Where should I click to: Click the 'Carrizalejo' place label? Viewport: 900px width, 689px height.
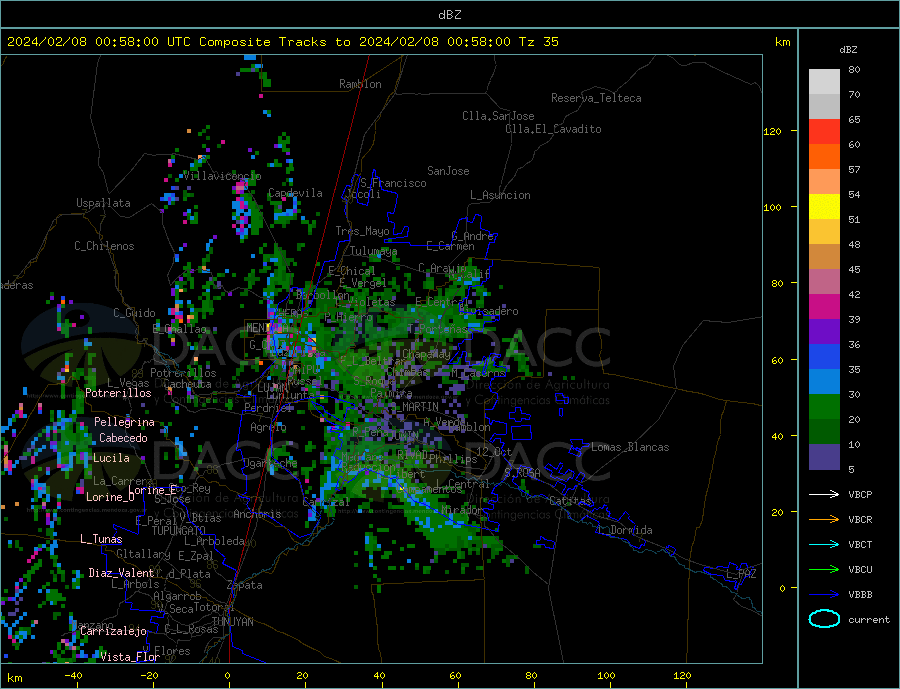pyautogui.click(x=113, y=632)
